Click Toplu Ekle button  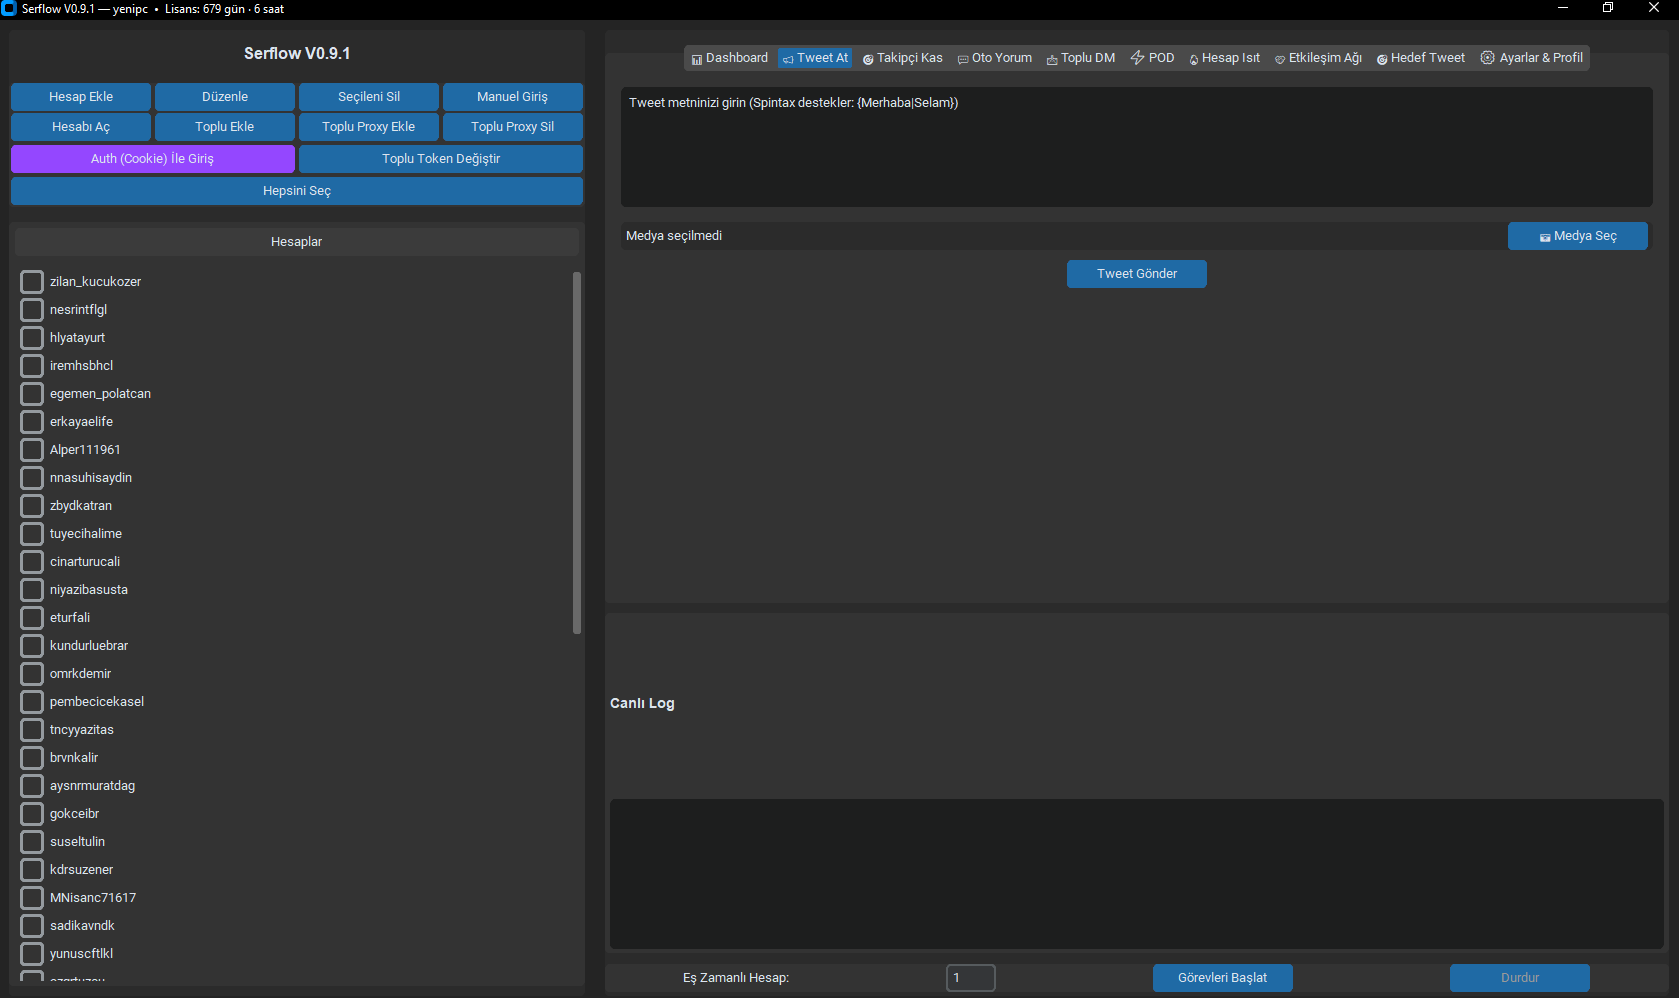(x=225, y=127)
